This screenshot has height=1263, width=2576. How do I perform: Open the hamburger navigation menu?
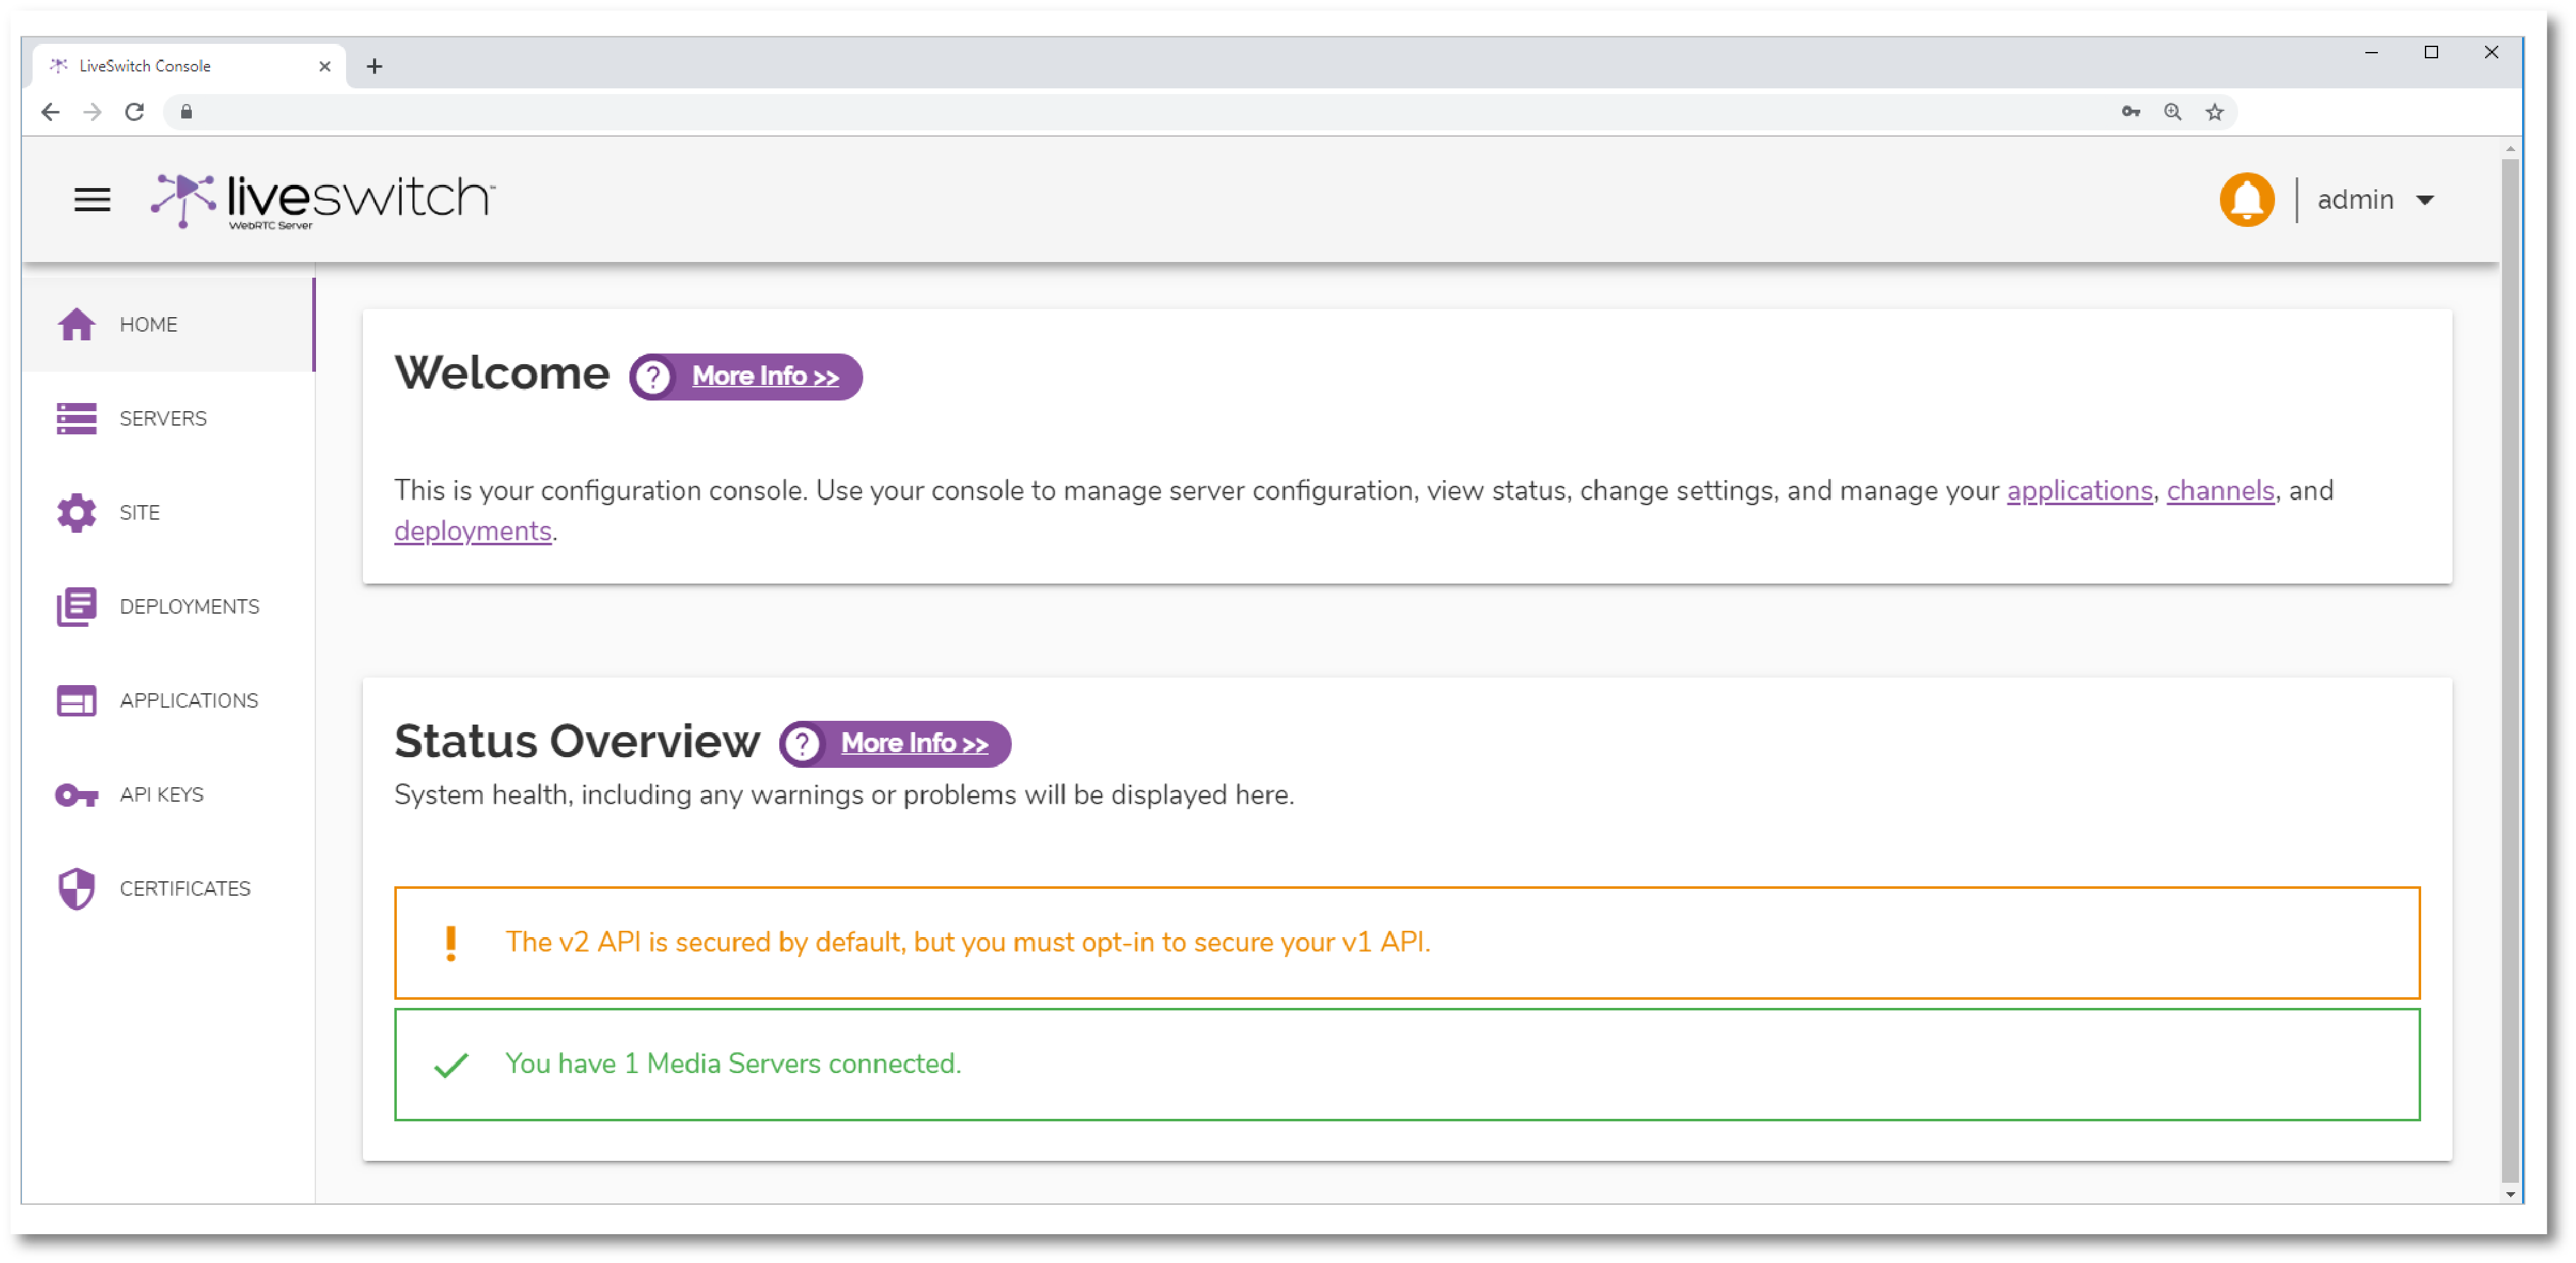click(92, 200)
